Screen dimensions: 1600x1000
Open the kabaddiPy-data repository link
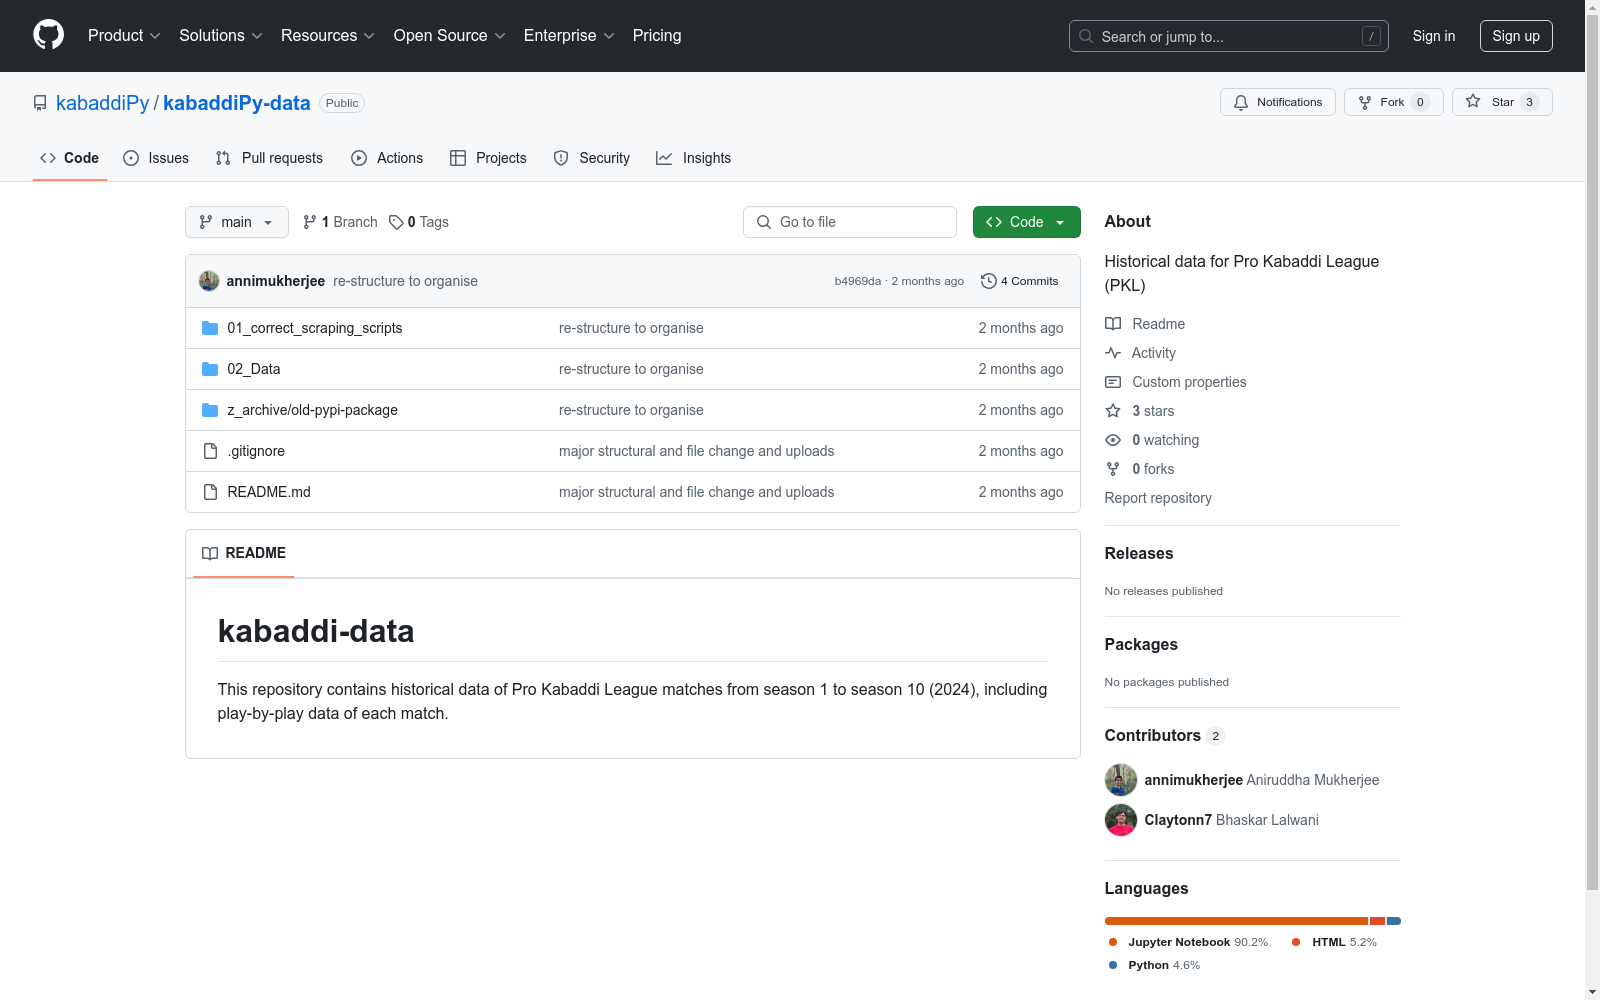click(237, 103)
